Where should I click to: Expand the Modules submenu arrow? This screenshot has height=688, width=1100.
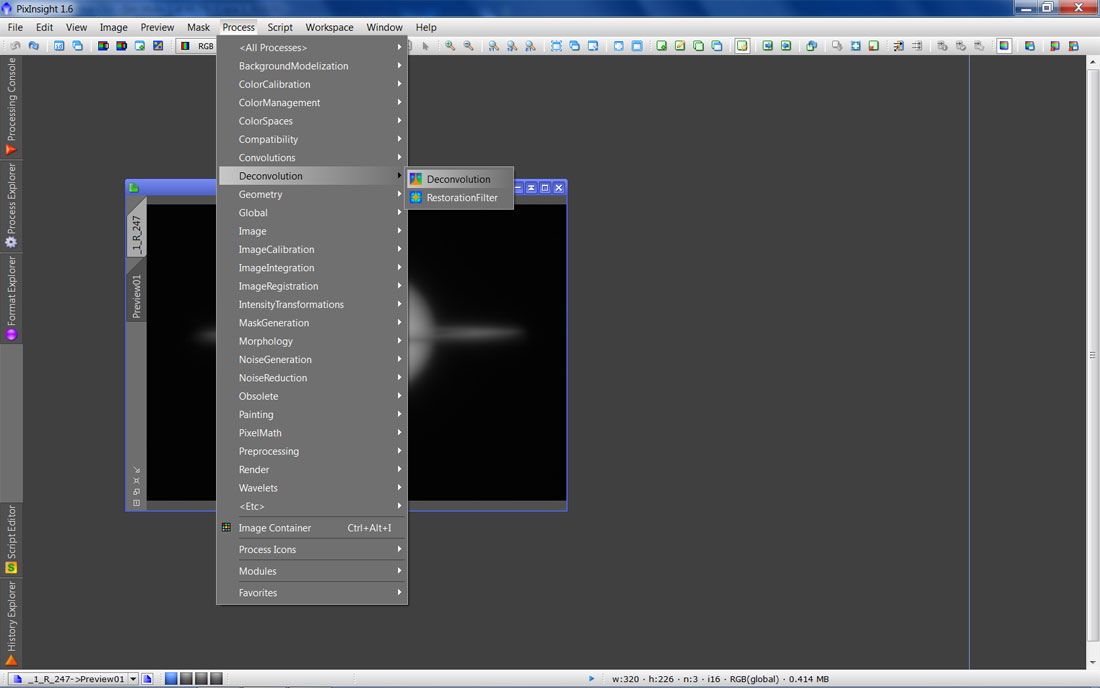pyautogui.click(x=399, y=571)
